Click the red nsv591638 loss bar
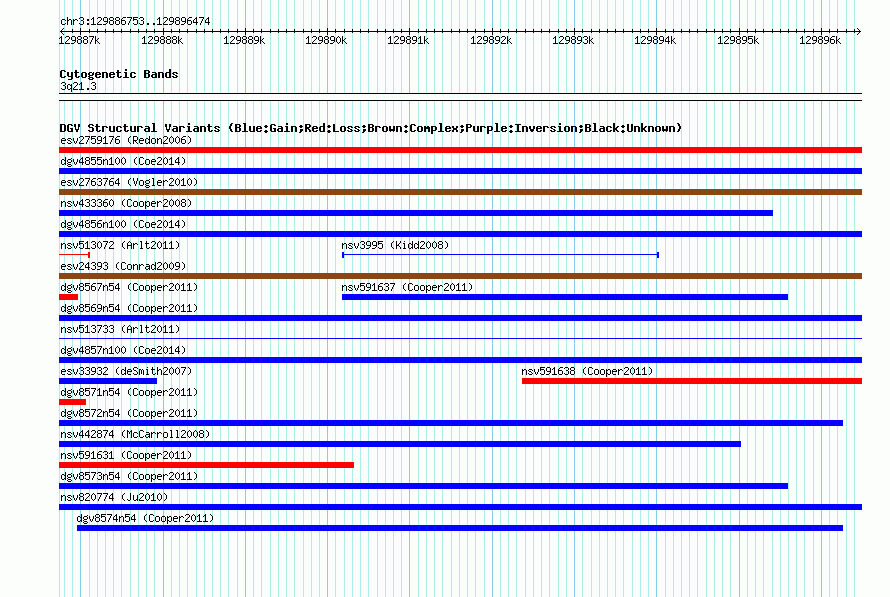The width and height of the screenshot is (890, 597). [692, 381]
